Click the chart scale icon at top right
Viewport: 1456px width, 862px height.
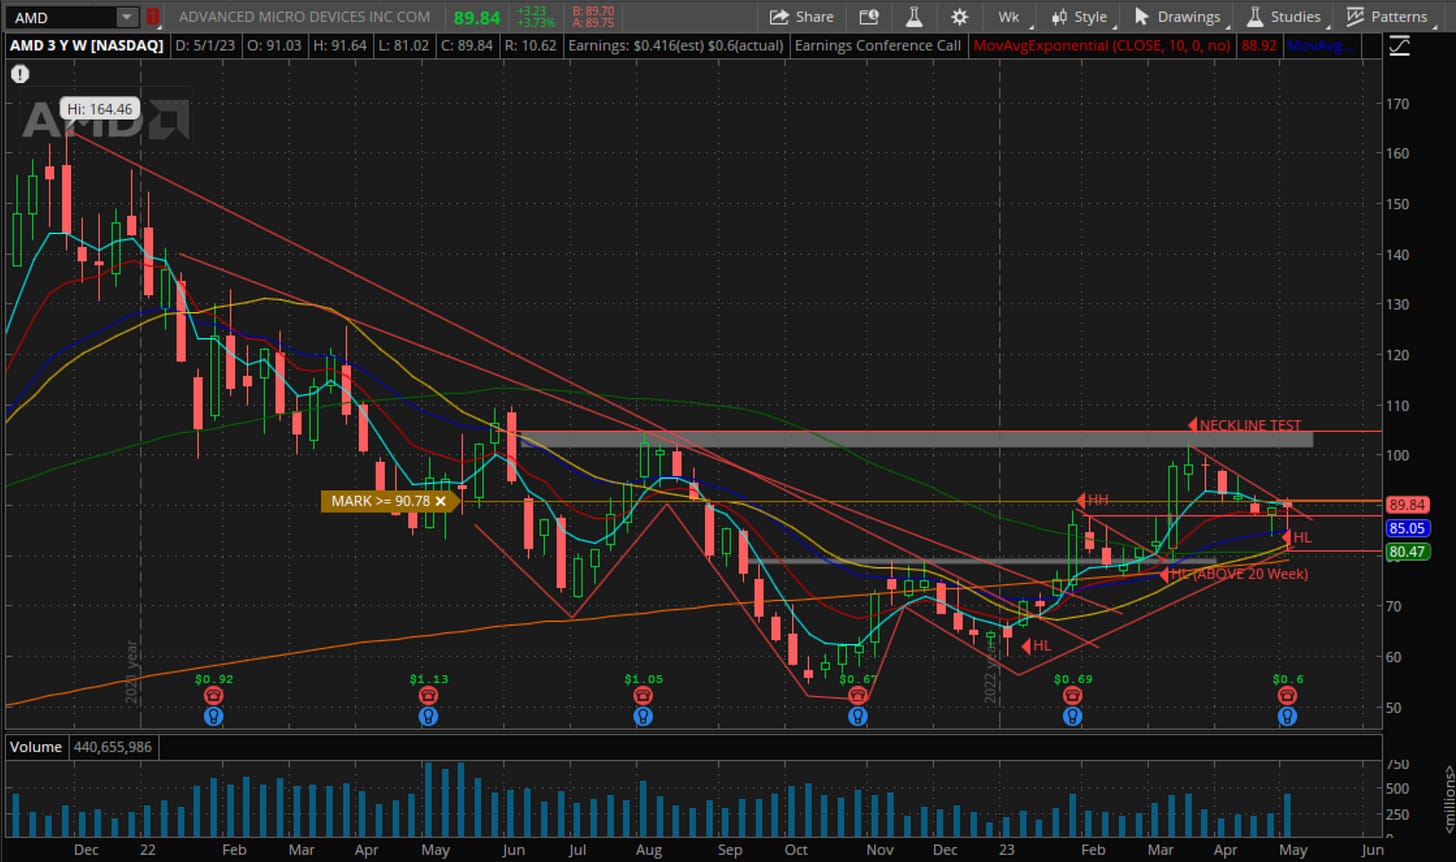(1399, 46)
